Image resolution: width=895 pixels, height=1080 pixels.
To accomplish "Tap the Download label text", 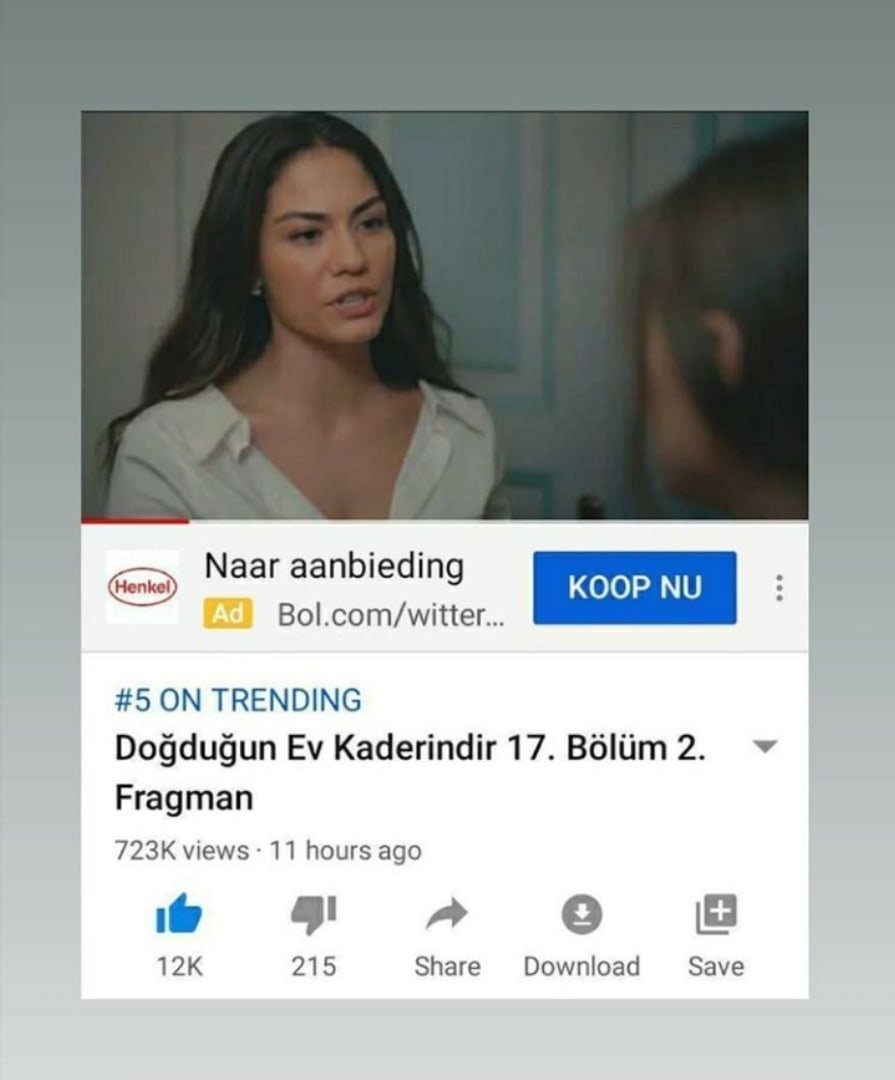I will (582, 966).
